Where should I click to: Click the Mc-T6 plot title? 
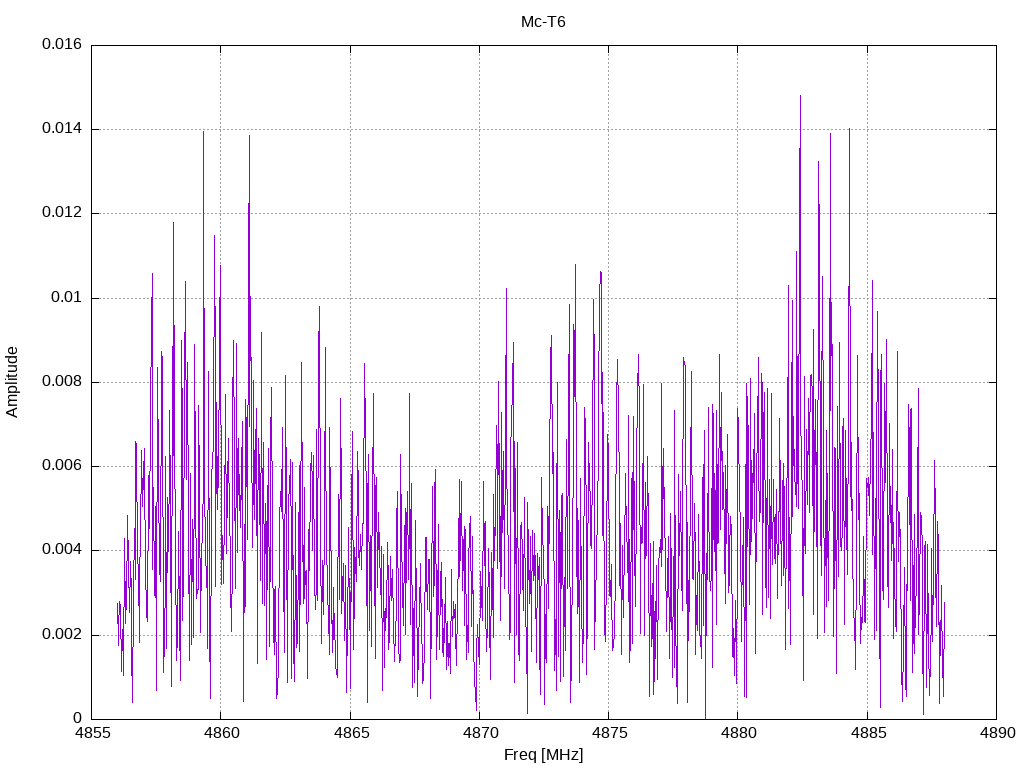pos(543,22)
